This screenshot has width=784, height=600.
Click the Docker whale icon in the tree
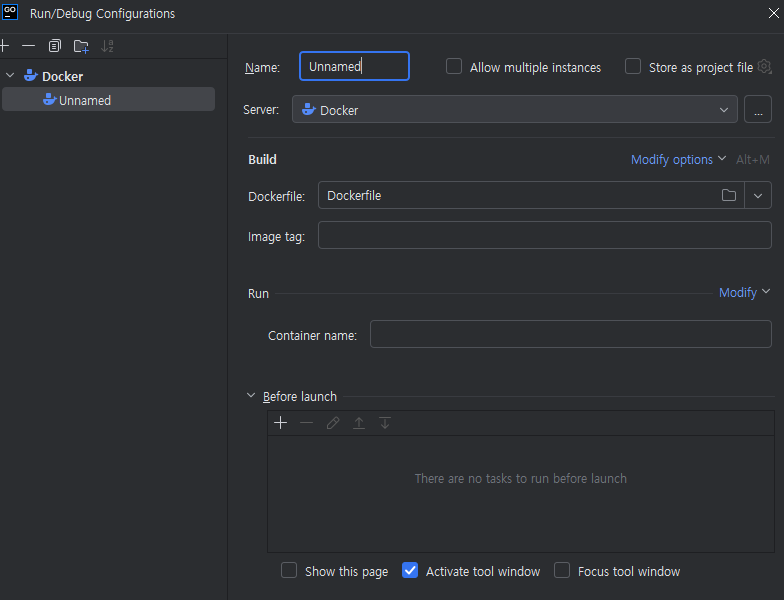tap(31, 76)
